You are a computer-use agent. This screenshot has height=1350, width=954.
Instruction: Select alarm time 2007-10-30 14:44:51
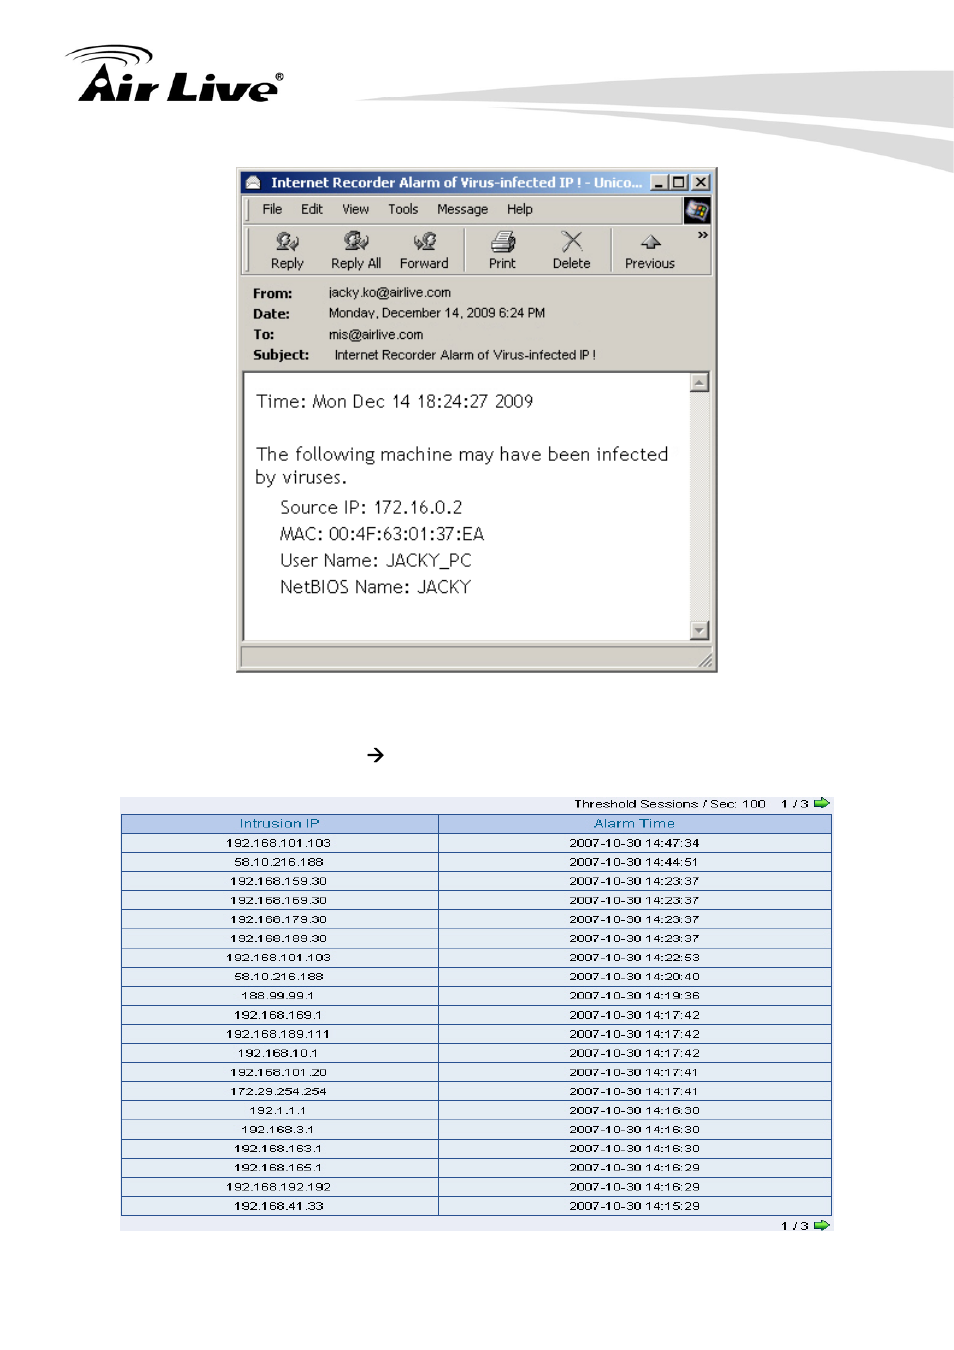(x=634, y=862)
